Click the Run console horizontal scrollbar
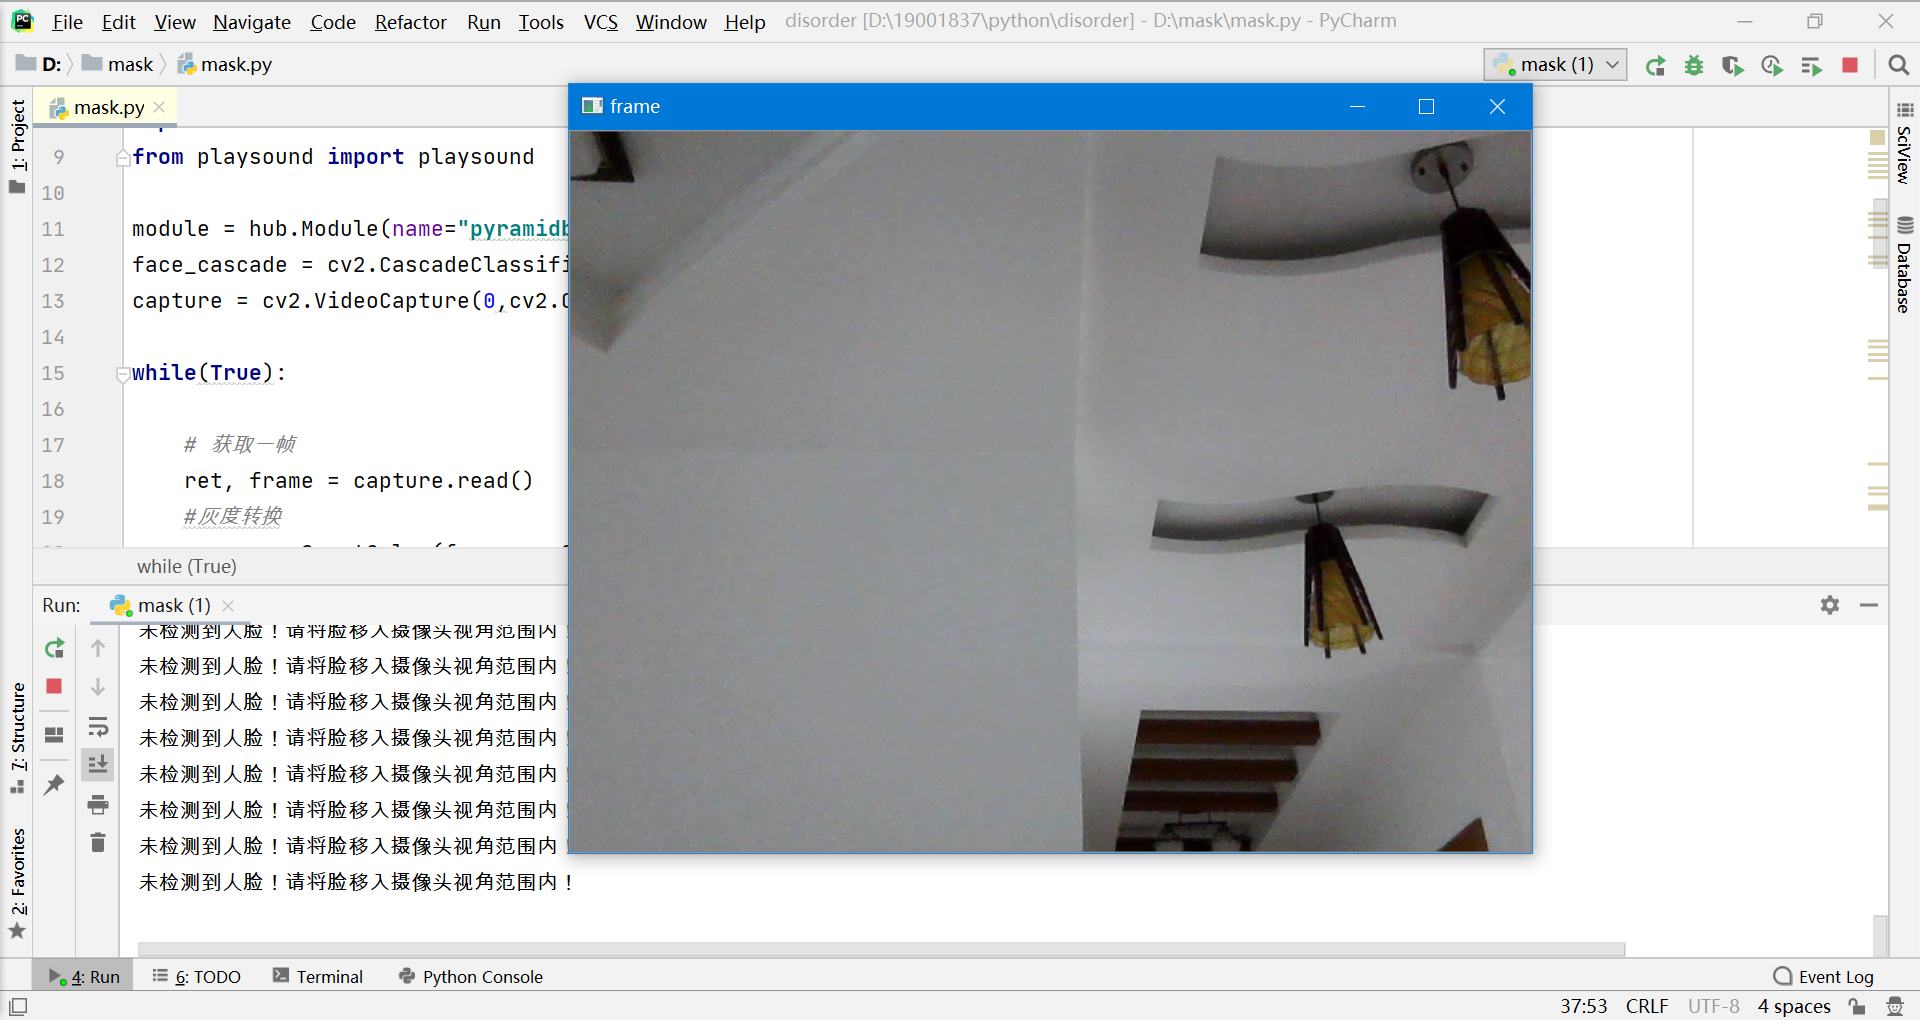Image resolution: width=1920 pixels, height=1020 pixels. pos(881,948)
